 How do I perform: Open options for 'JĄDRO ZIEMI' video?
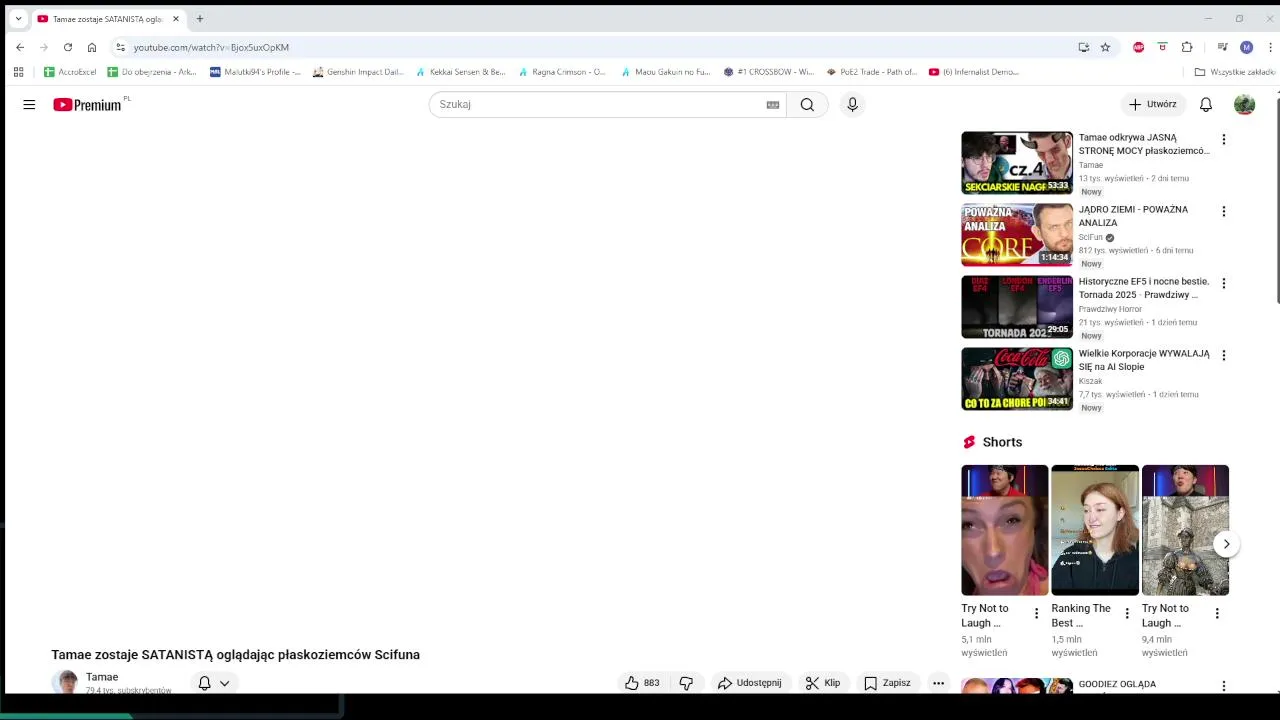(1223, 211)
